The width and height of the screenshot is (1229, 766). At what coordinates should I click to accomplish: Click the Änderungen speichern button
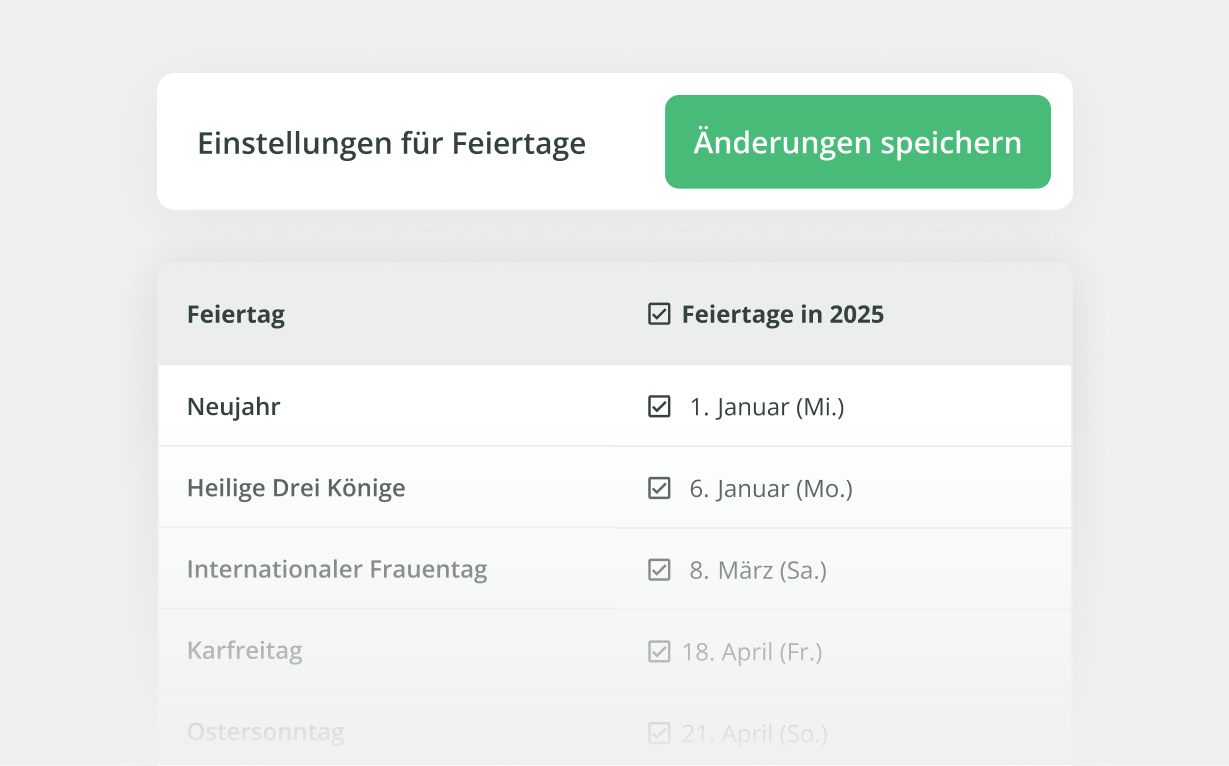[x=857, y=142]
